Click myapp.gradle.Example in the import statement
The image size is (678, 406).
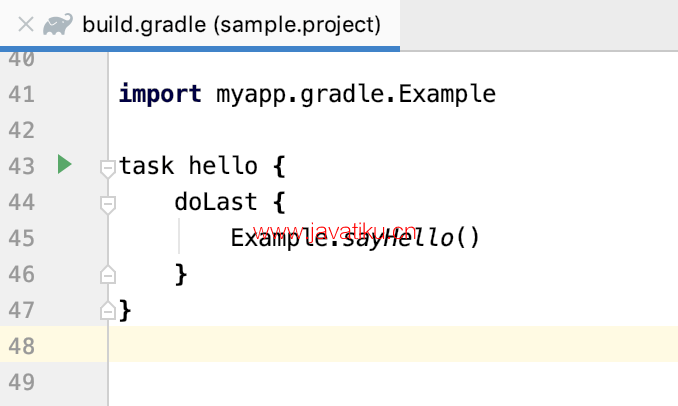(x=356, y=94)
